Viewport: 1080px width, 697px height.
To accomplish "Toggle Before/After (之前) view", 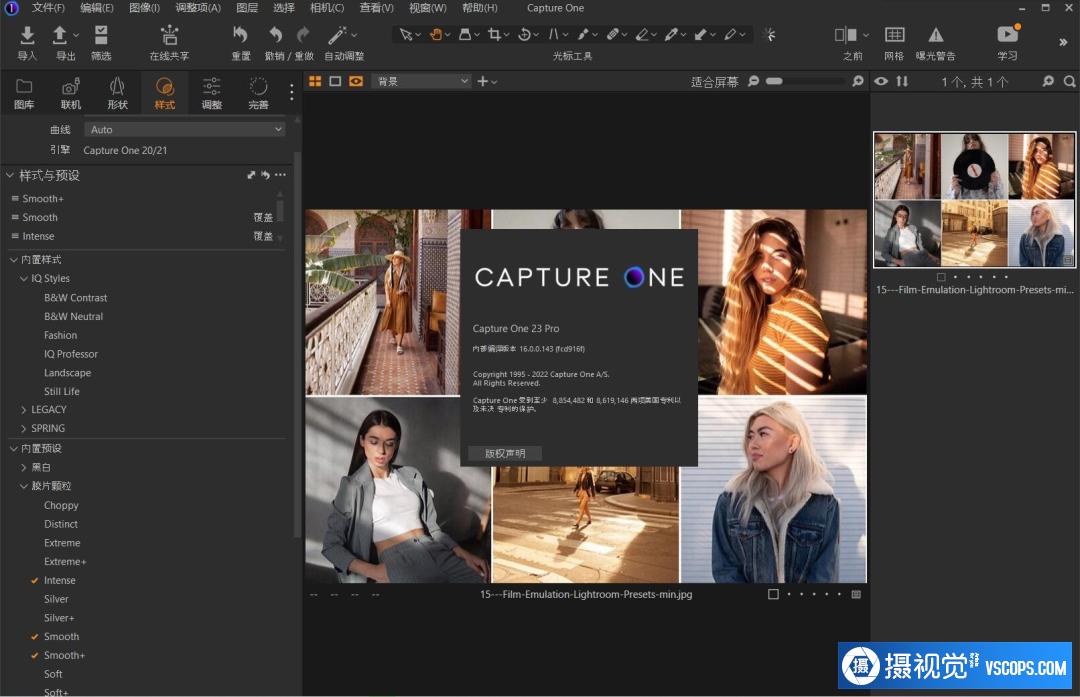I will point(846,34).
